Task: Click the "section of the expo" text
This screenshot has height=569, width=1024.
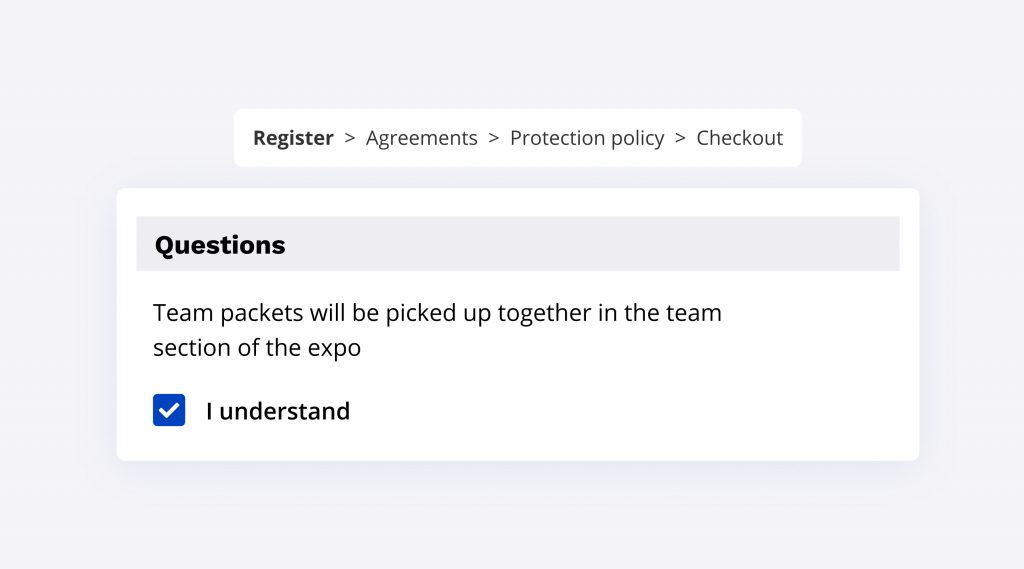Action: [257, 348]
